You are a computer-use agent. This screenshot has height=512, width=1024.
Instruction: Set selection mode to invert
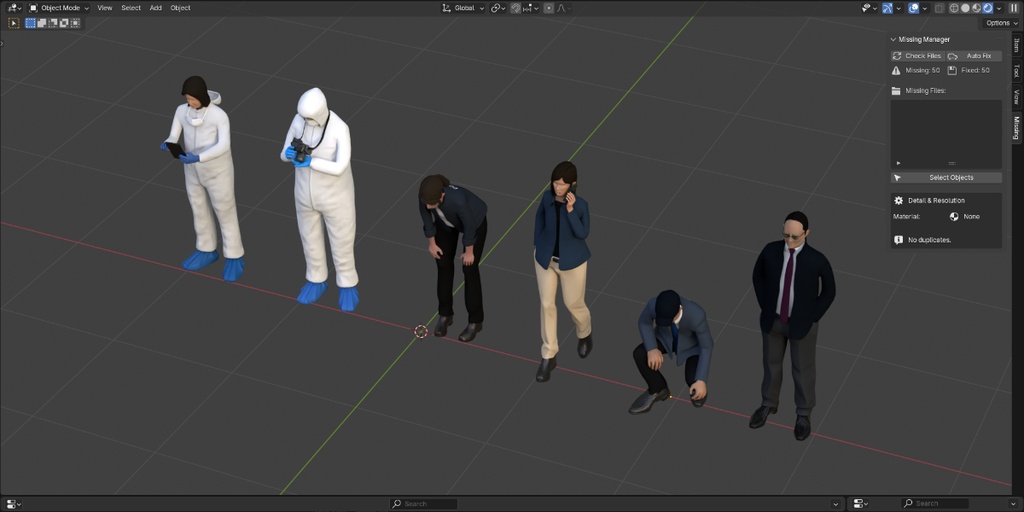(x=64, y=23)
